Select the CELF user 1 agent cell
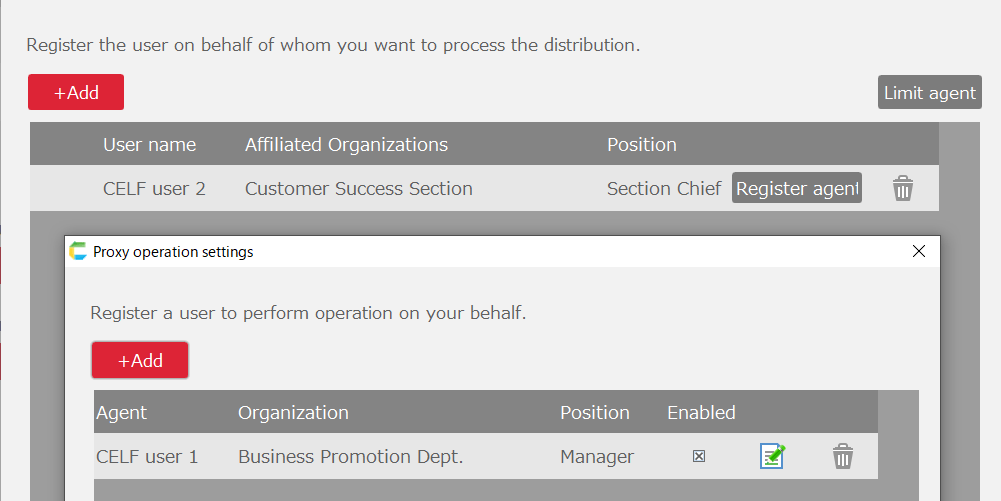The width and height of the screenshot is (1001, 501). (x=147, y=456)
